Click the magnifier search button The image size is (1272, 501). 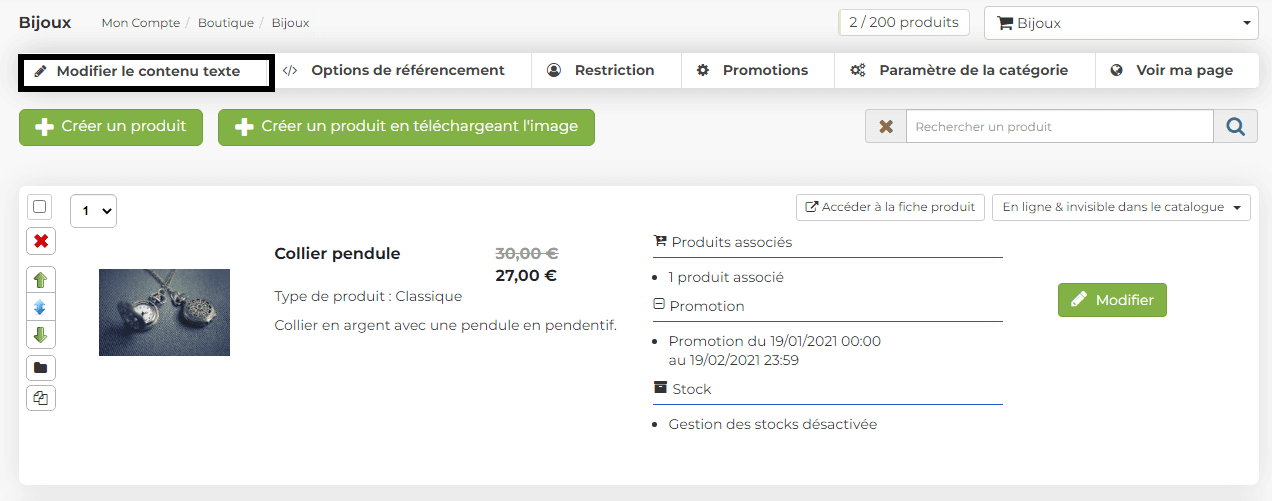1235,127
